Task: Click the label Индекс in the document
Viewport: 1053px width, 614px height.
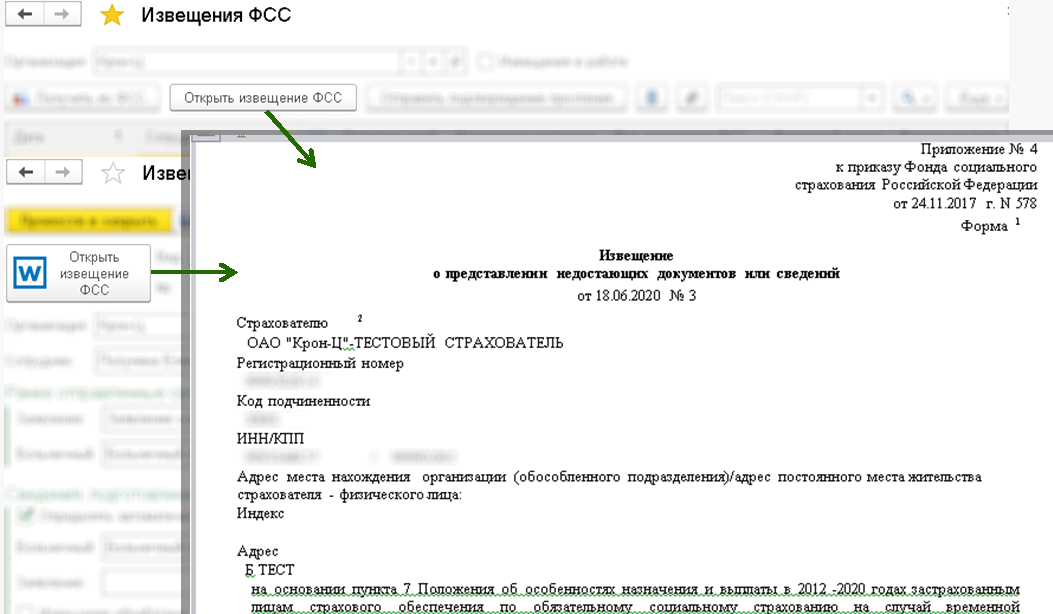Action: click(x=260, y=513)
